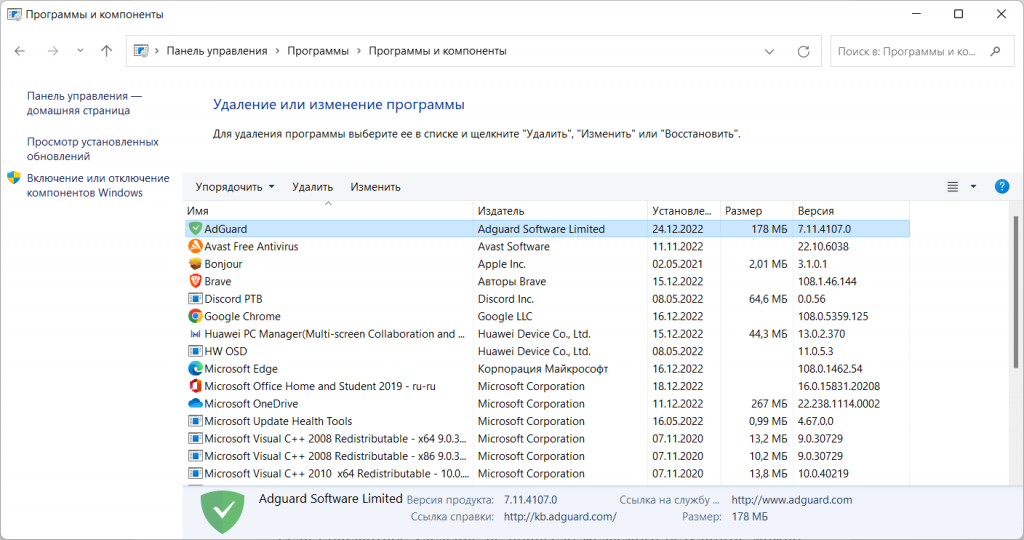Select the Google Chrome row name
The image size is (1024, 540).
[242, 316]
